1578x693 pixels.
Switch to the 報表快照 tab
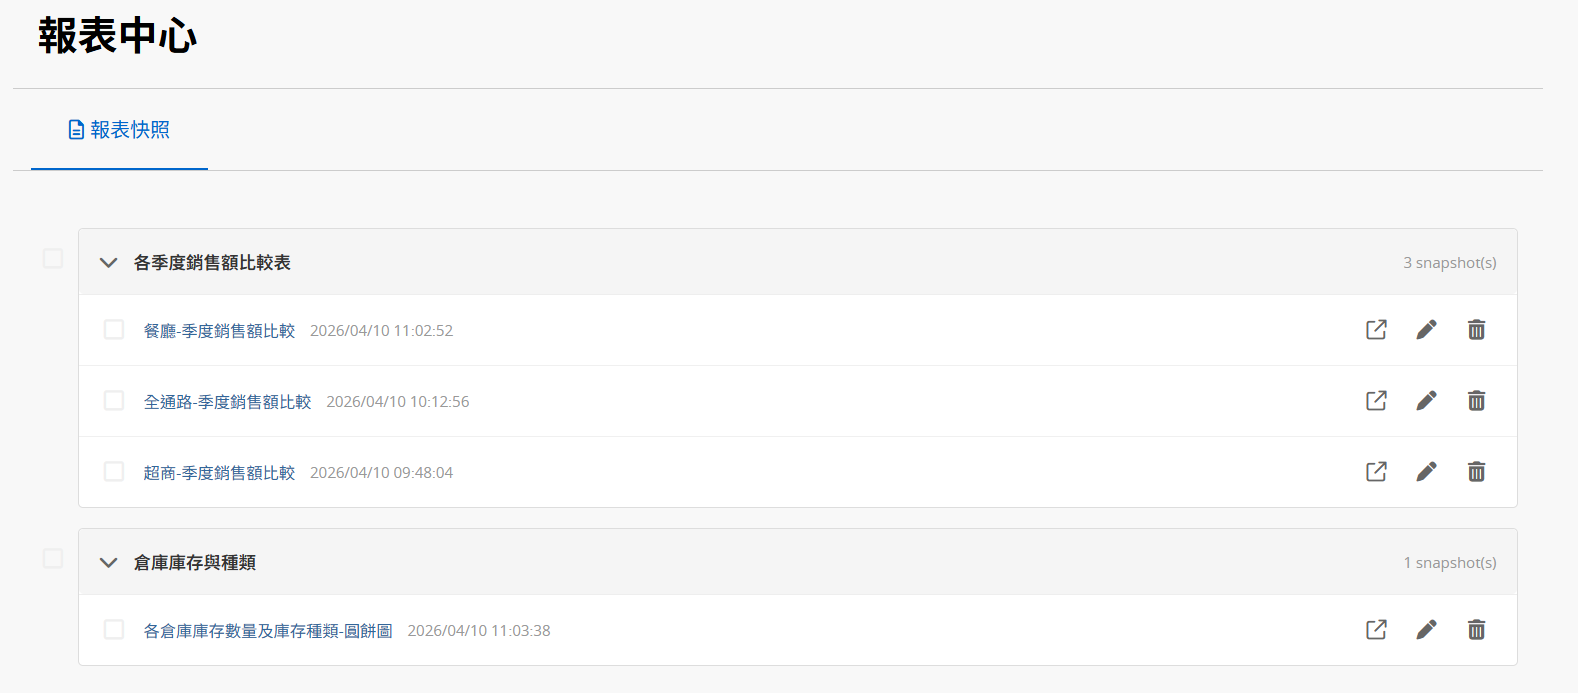point(120,130)
